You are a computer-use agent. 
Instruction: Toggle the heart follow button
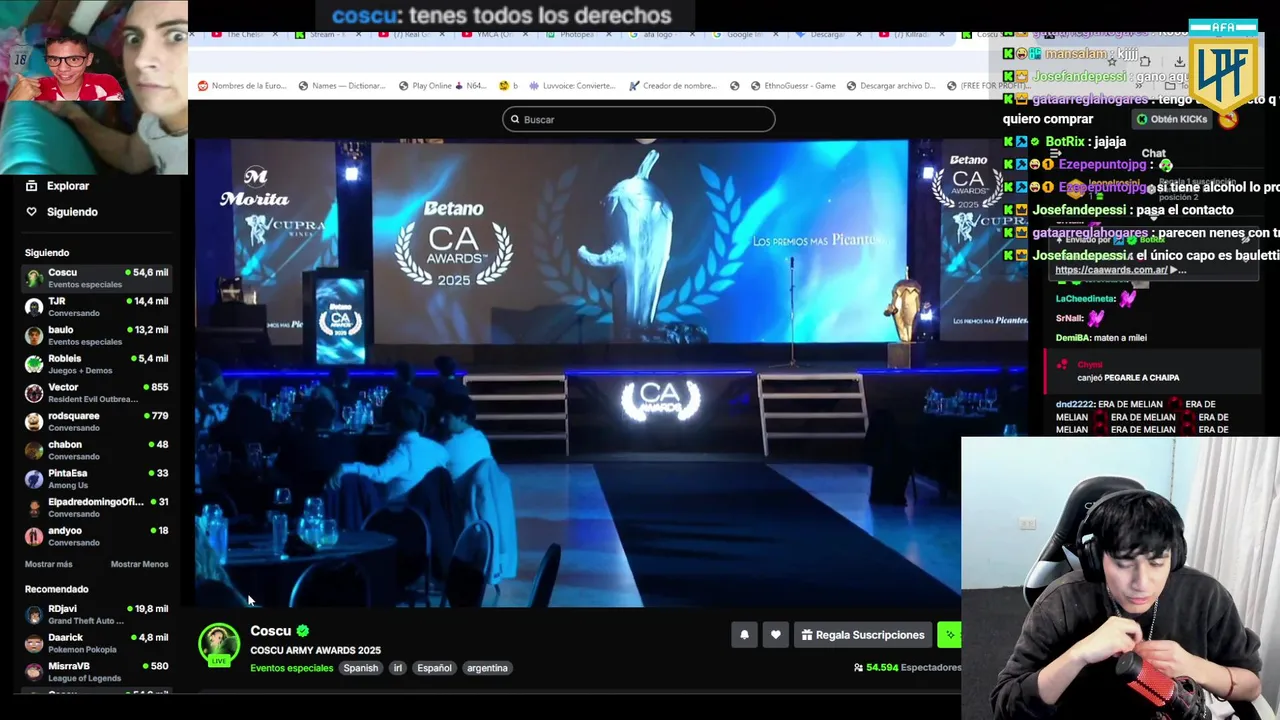coord(775,635)
